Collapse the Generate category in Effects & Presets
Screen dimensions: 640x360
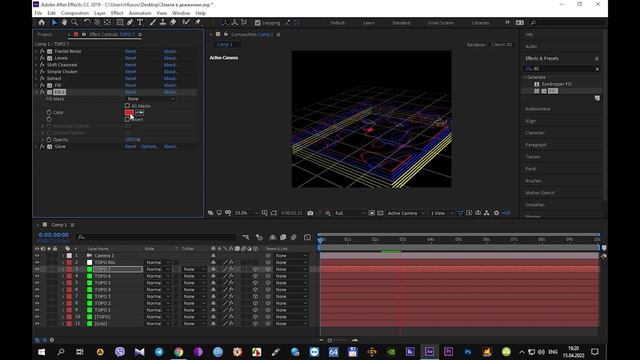click(524, 77)
